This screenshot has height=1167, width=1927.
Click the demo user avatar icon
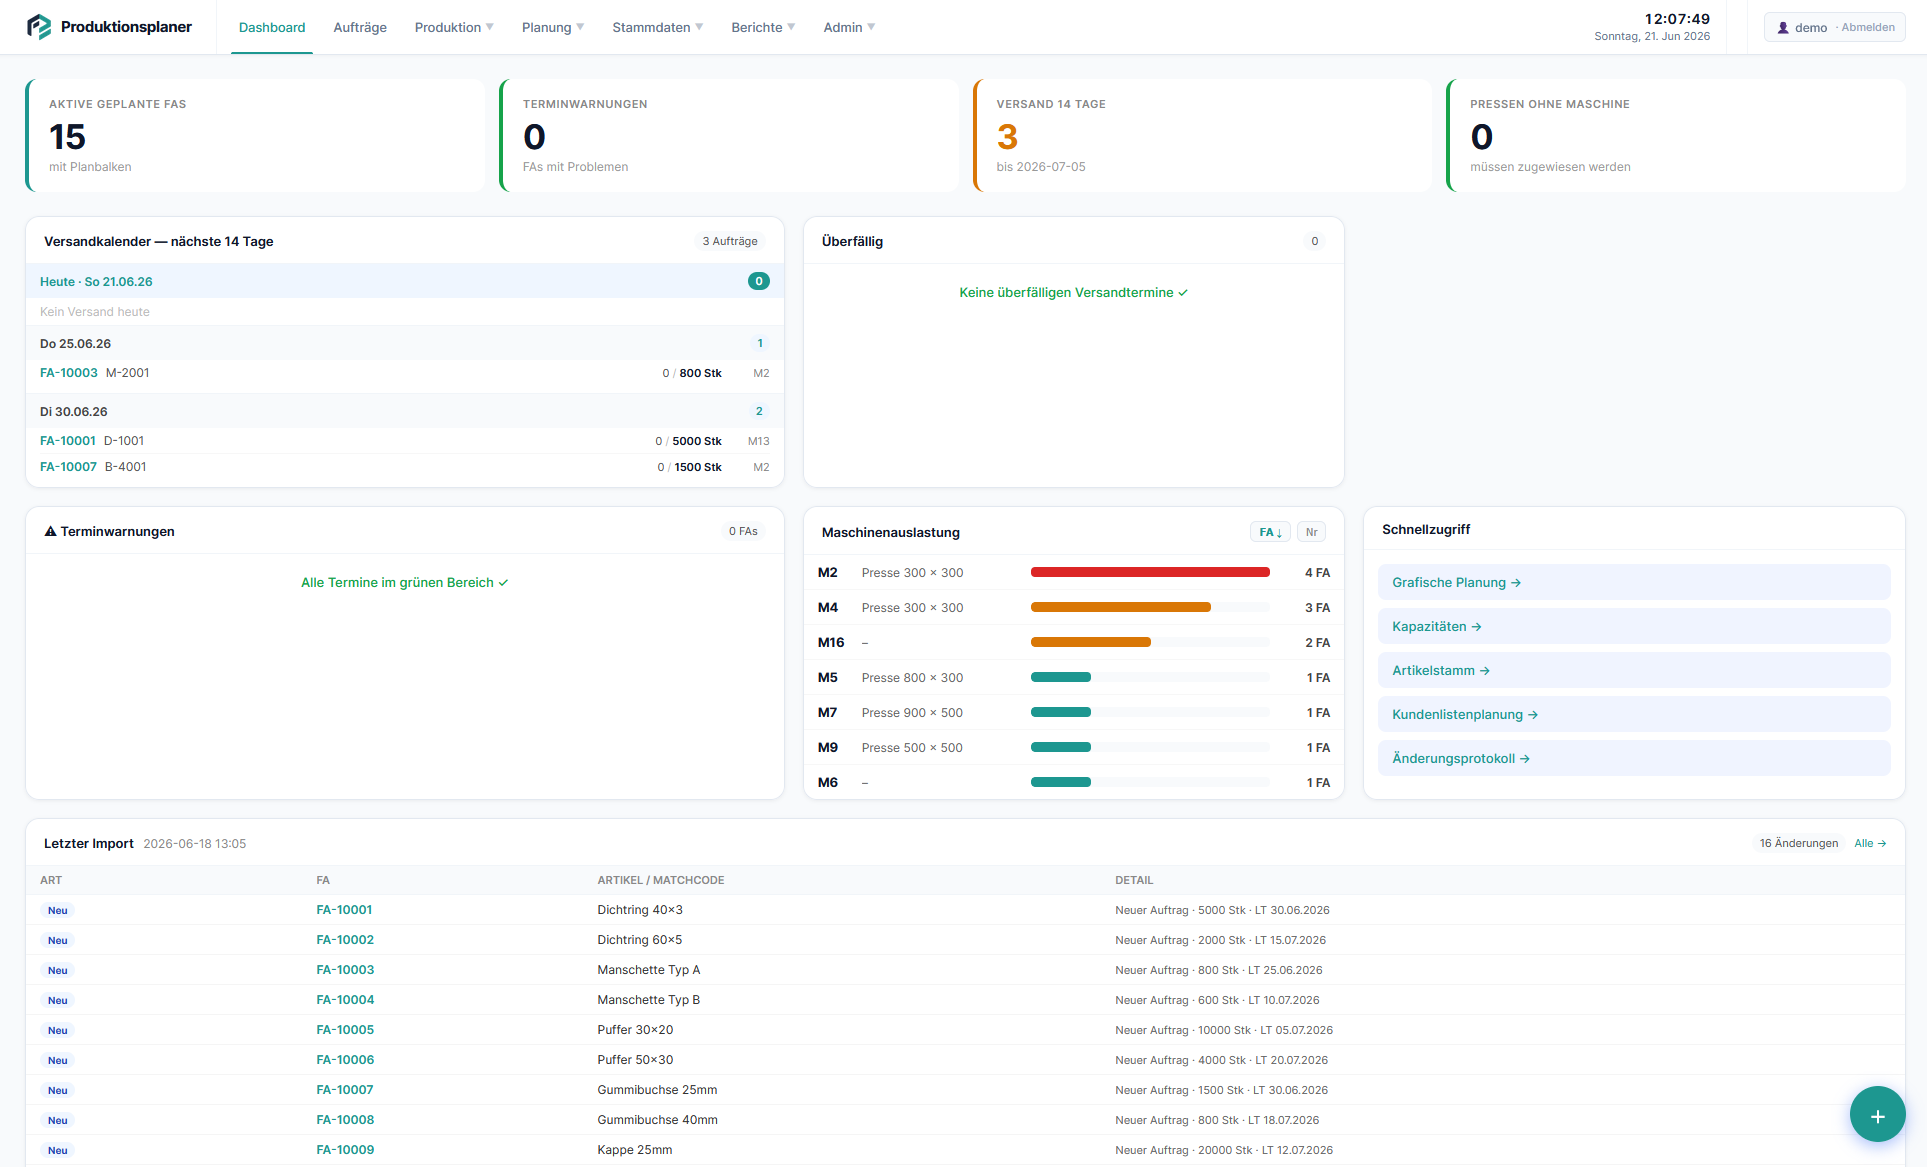tap(1783, 28)
